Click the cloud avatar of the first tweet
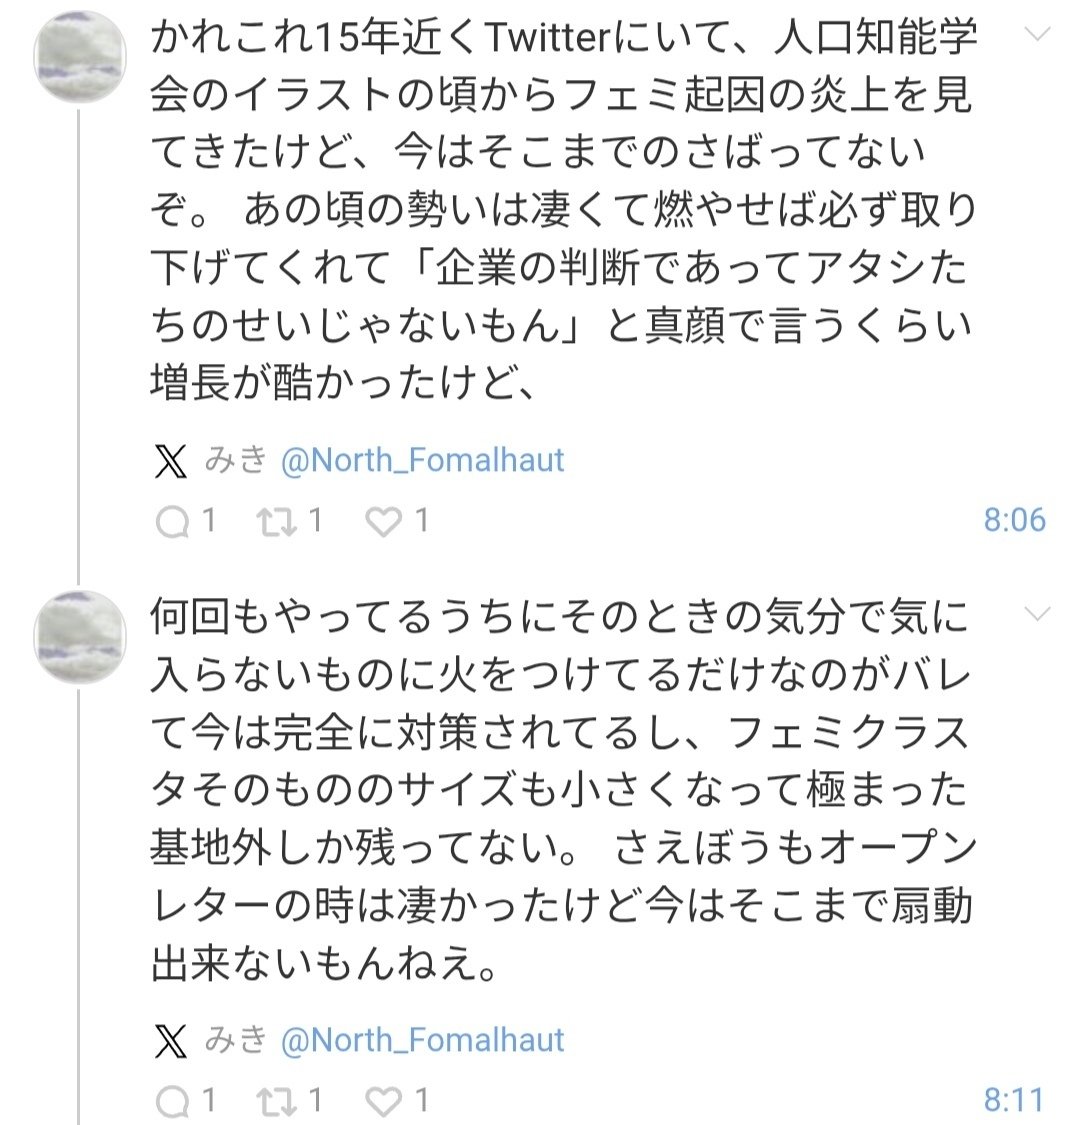The width and height of the screenshot is (1074, 1125). tap(80, 56)
